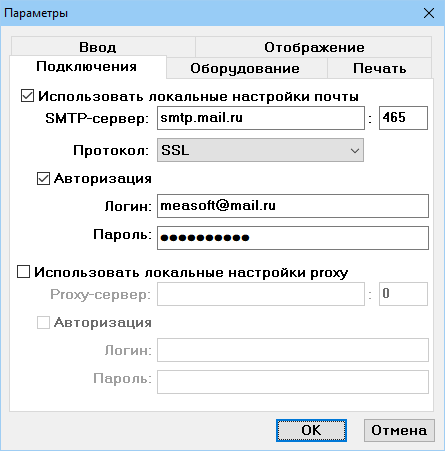Click the mail Пароль field
445x451 pixels.
pos(293,238)
